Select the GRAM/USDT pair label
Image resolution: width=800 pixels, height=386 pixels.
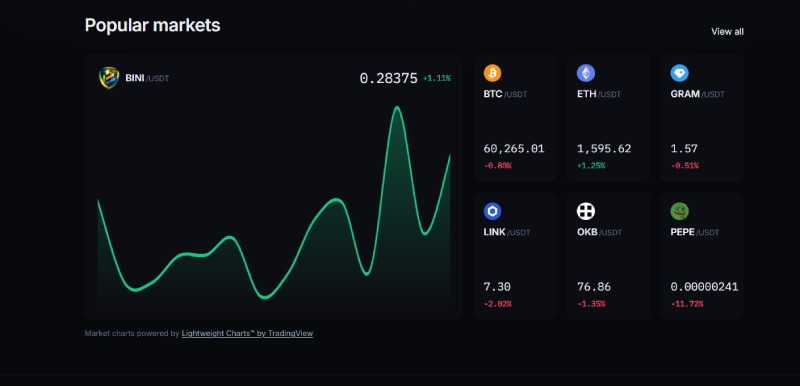click(697, 94)
